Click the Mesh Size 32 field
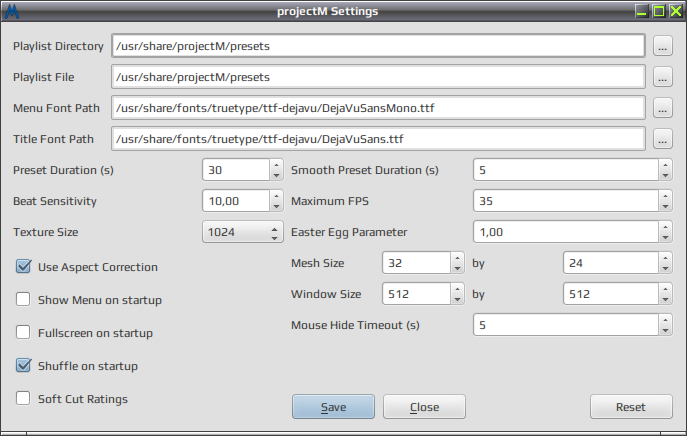The image size is (687, 436). (416, 263)
